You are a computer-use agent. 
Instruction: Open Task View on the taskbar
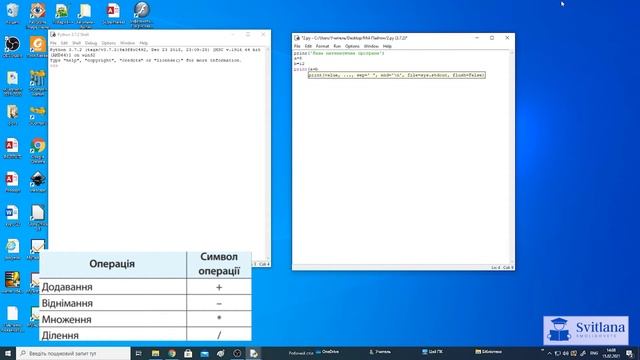139,353
